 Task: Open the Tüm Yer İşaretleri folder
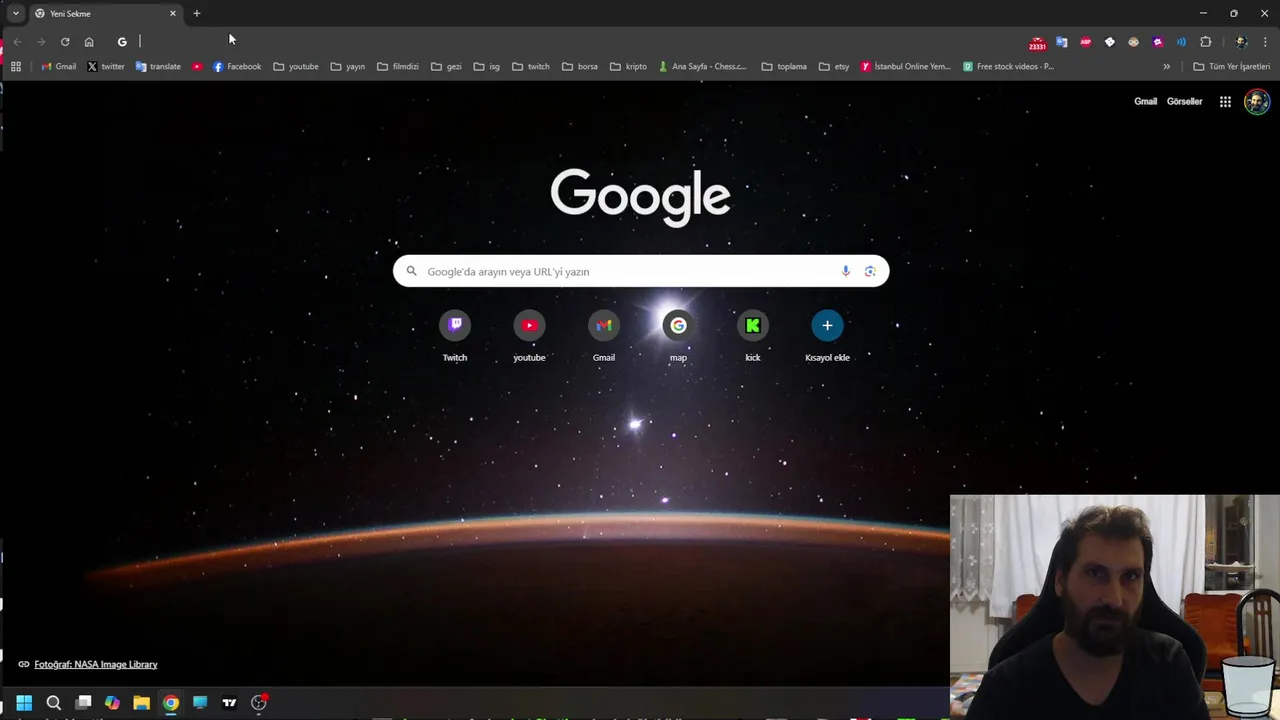click(1231, 67)
